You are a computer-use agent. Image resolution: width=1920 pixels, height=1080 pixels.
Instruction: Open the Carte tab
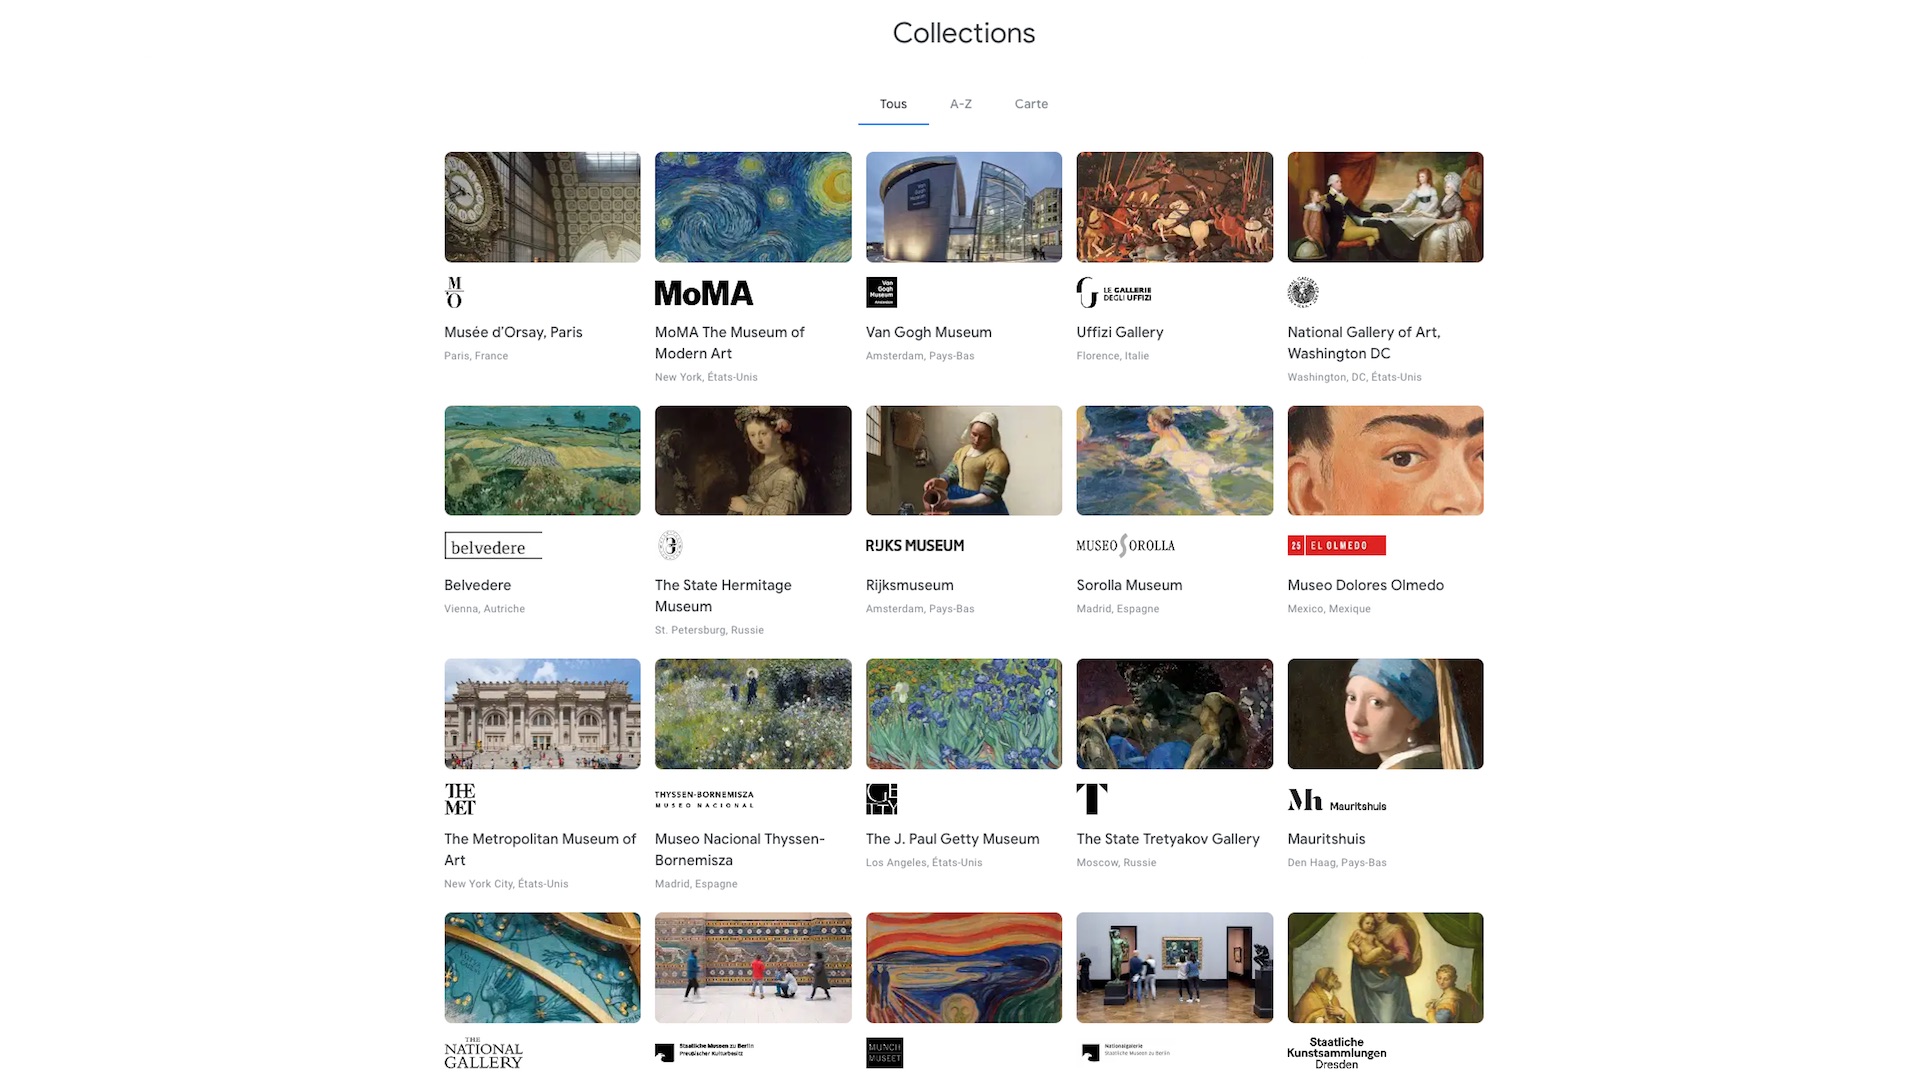point(1031,104)
